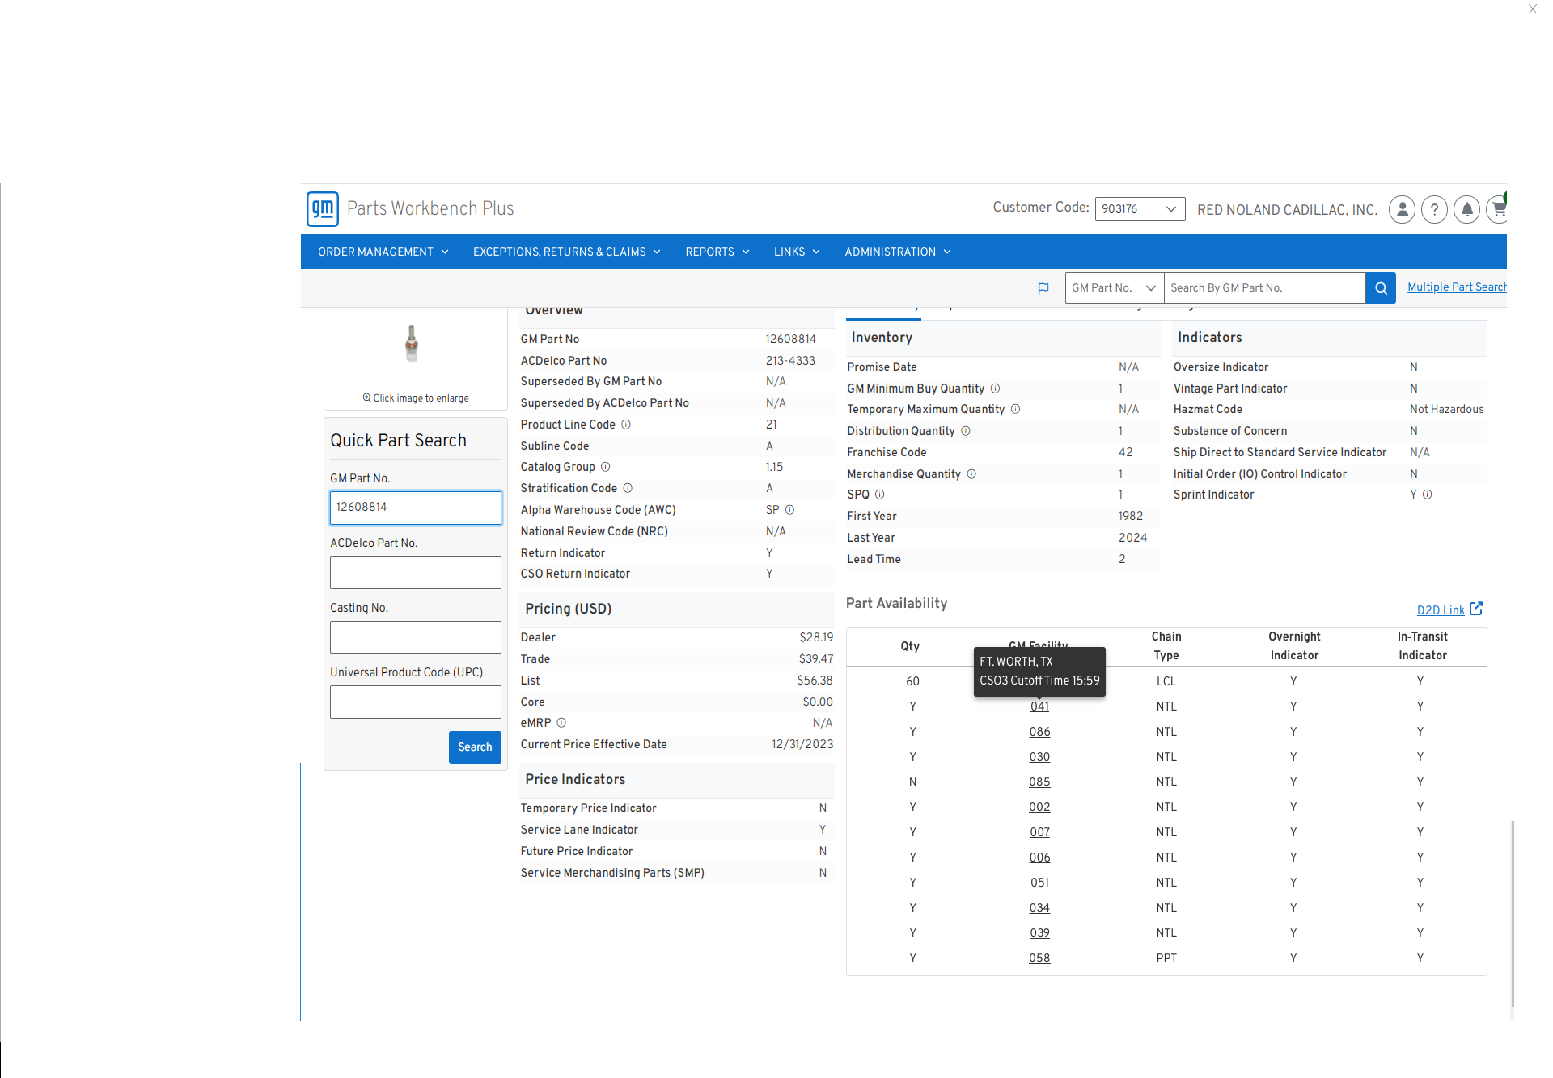The image size is (1553, 1078).
Task: Expand Exceptions, Returns & Claims menu
Action: [567, 252]
